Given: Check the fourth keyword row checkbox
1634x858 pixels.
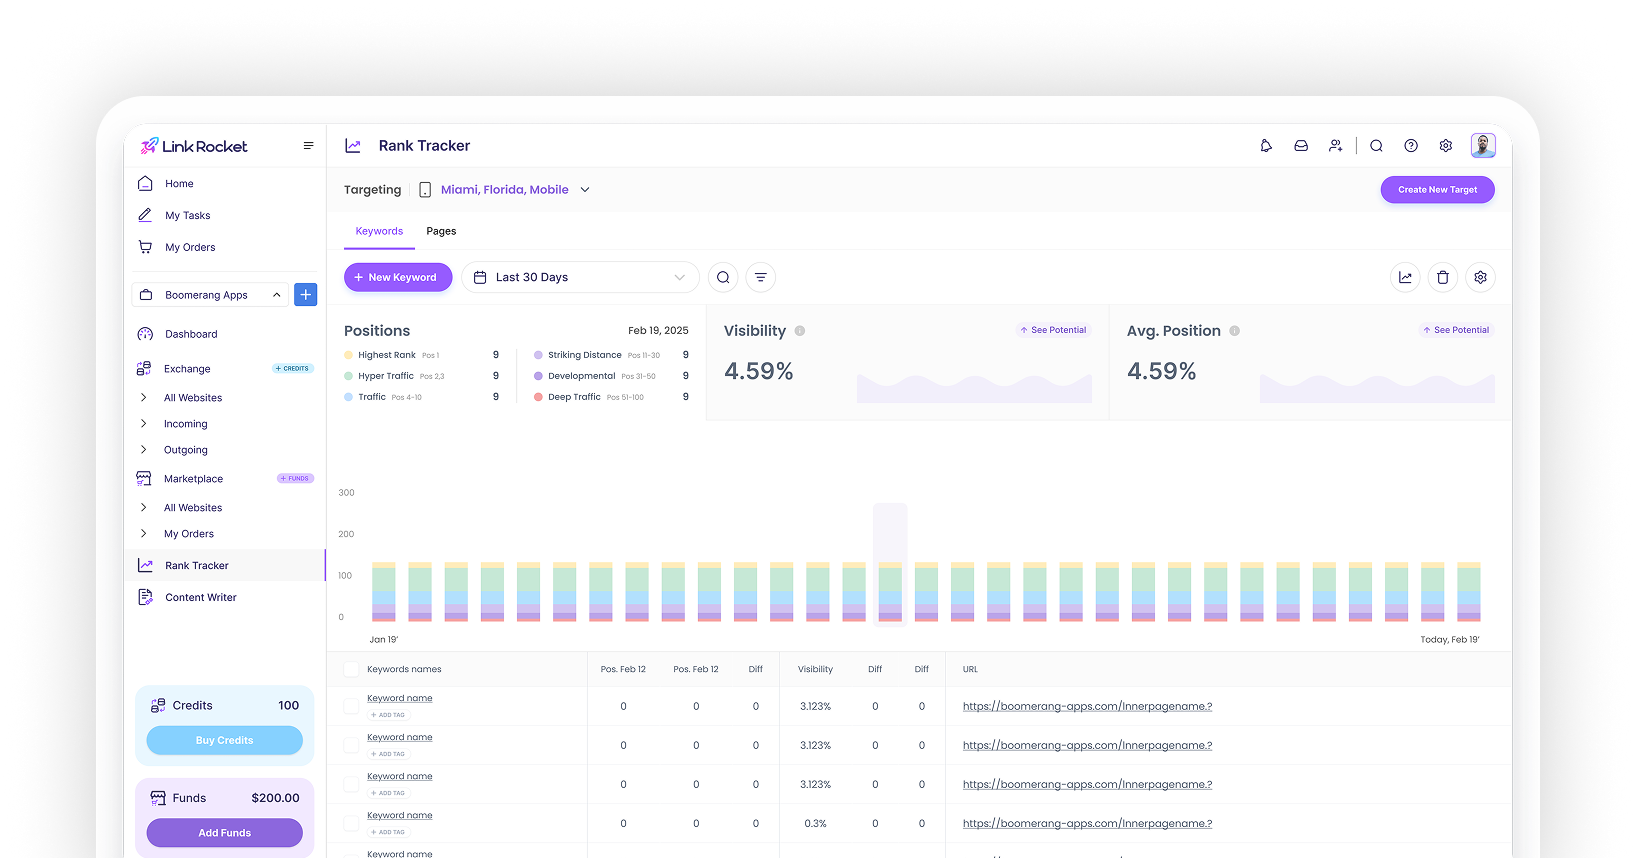Looking at the screenshot, I should coord(351,824).
